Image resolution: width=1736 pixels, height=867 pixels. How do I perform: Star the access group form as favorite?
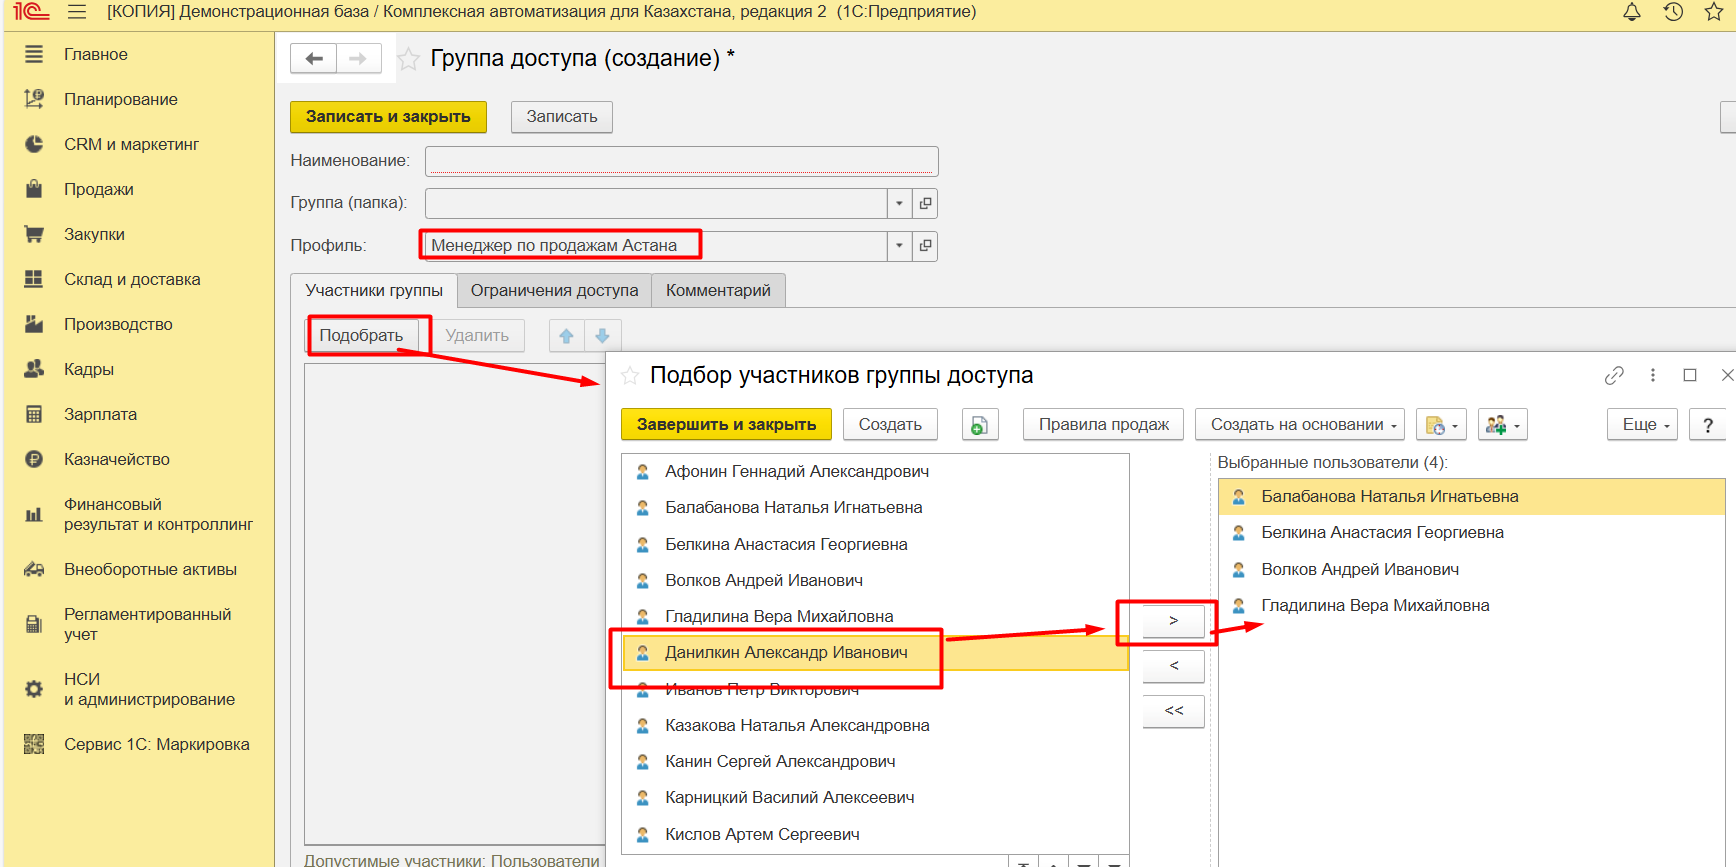[x=408, y=59]
